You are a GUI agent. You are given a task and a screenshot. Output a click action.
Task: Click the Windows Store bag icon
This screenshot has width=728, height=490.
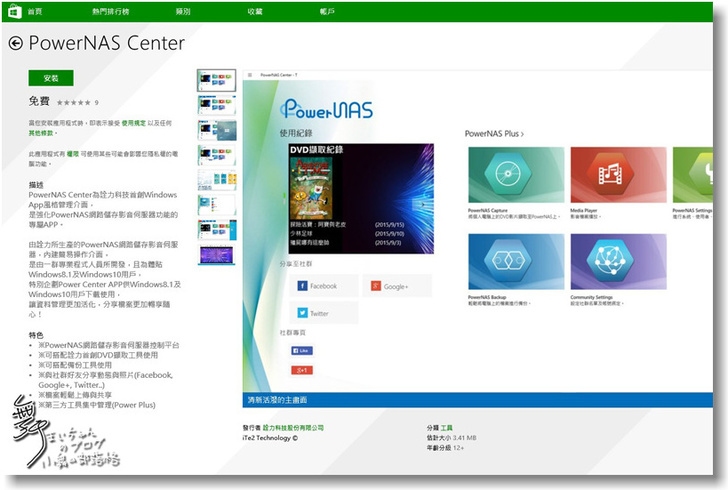coord(15,11)
